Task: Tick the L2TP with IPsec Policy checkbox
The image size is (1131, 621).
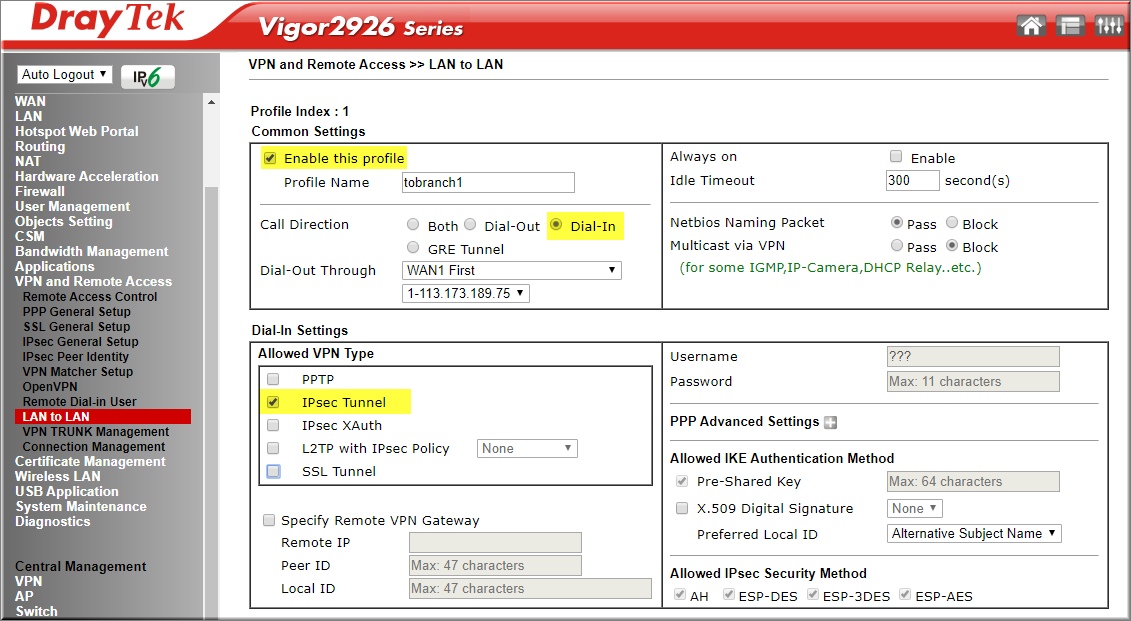Action: click(273, 449)
